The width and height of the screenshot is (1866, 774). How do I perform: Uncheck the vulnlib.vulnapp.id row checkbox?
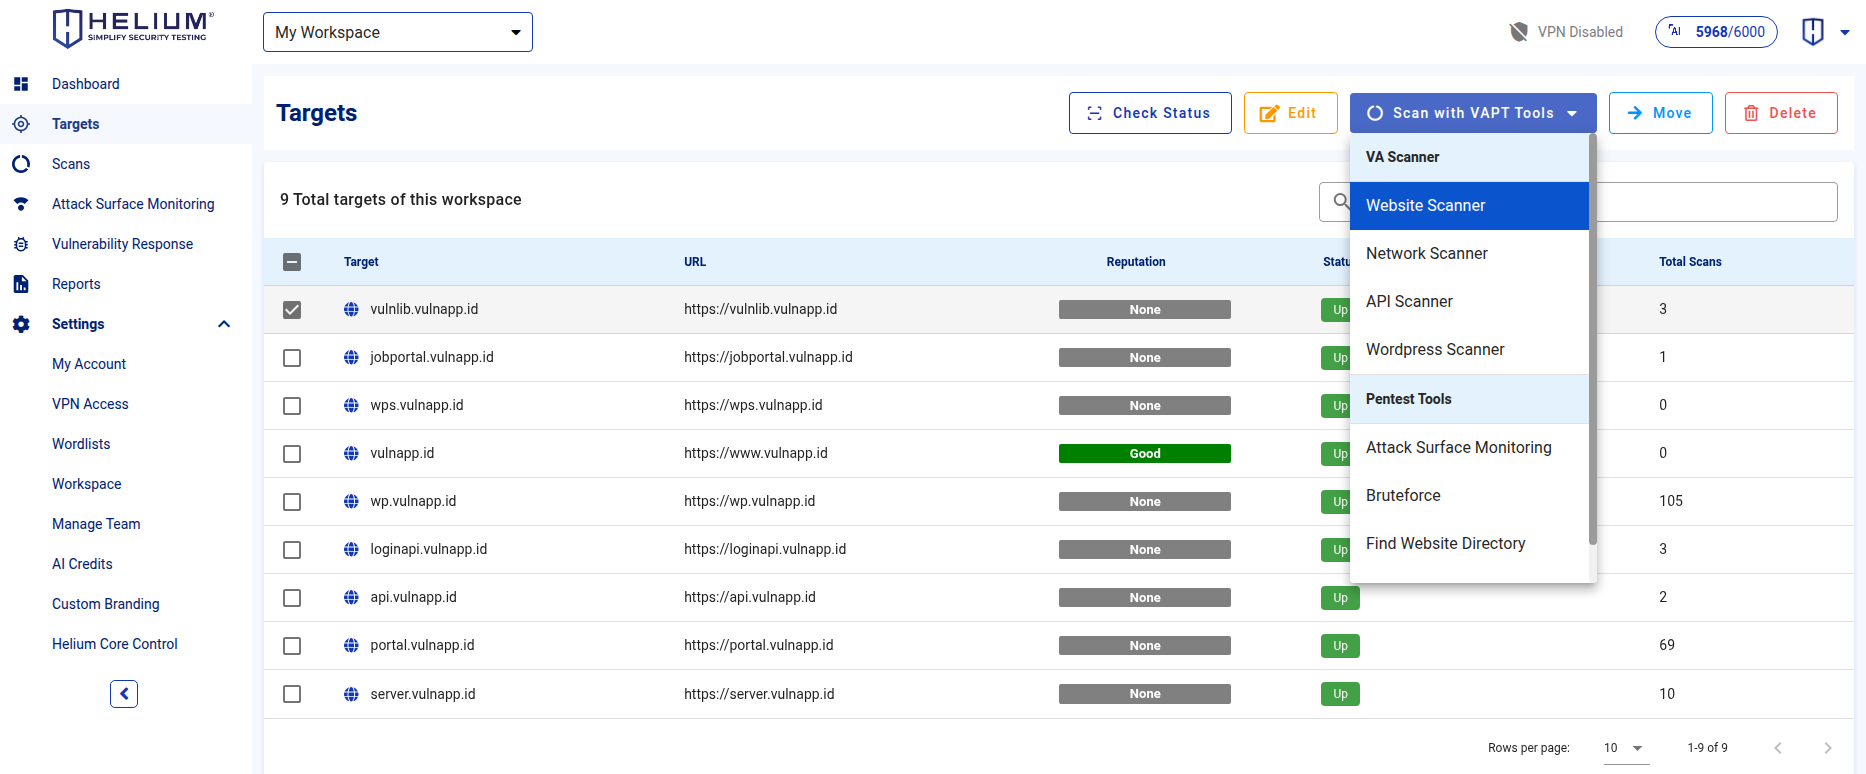click(292, 310)
